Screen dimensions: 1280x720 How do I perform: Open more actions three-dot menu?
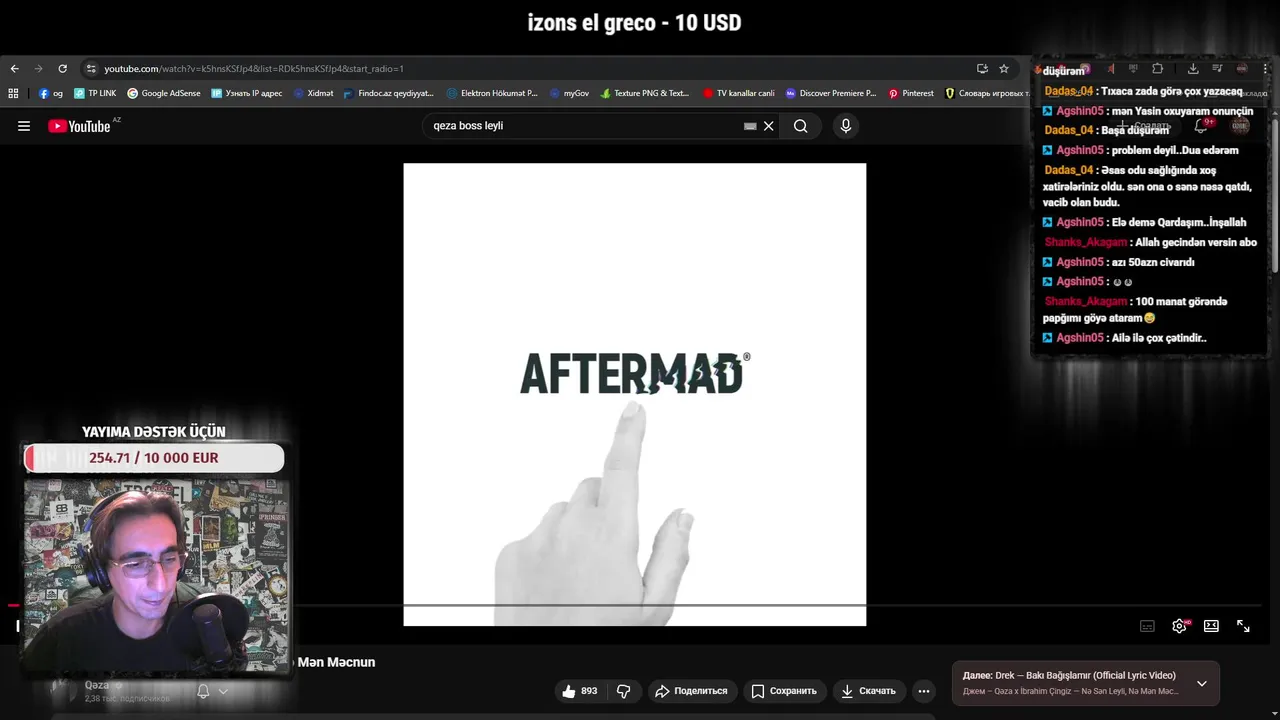coord(924,691)
